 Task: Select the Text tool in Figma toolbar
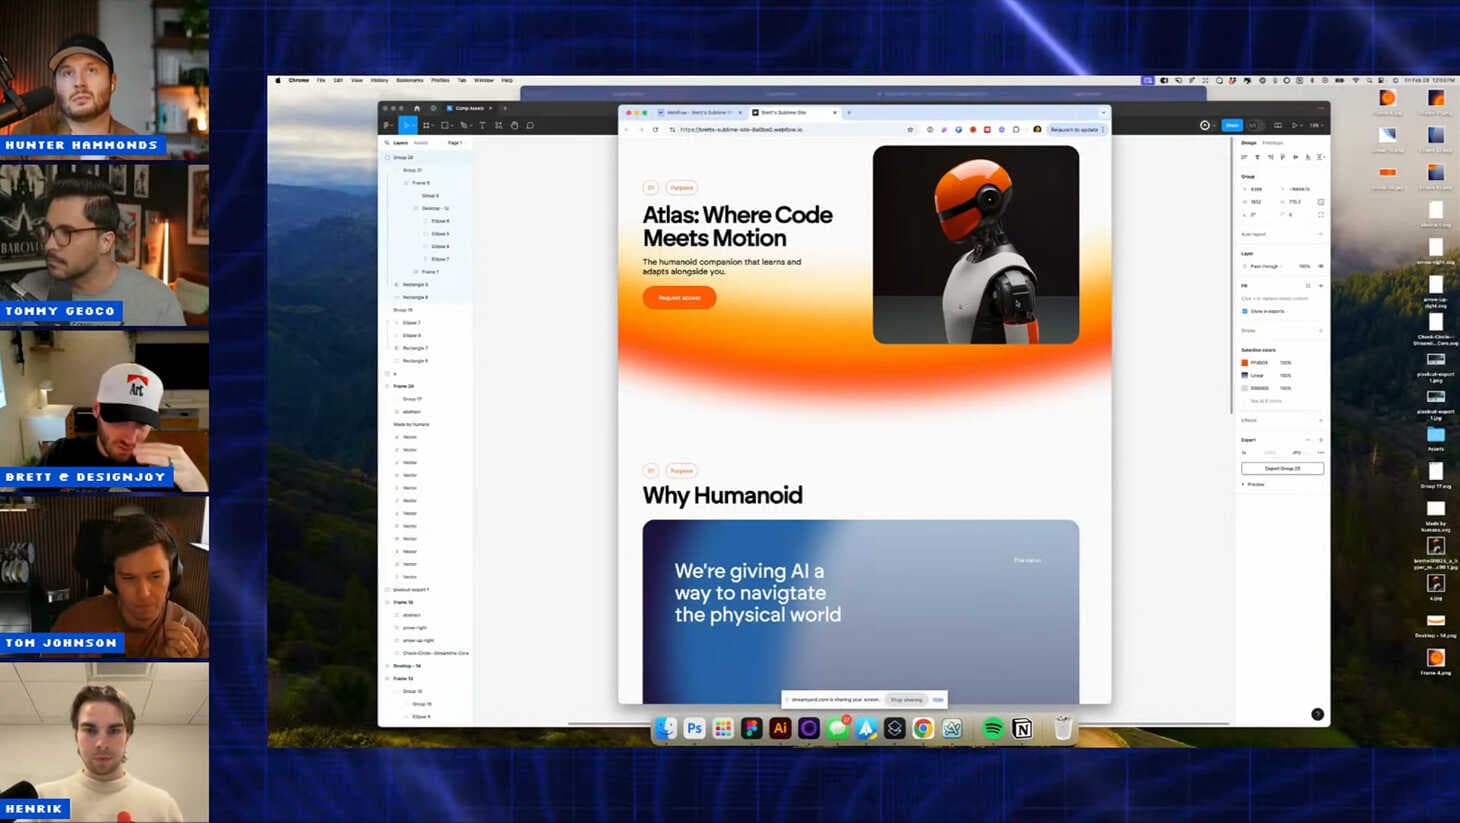tap(482, 126)
